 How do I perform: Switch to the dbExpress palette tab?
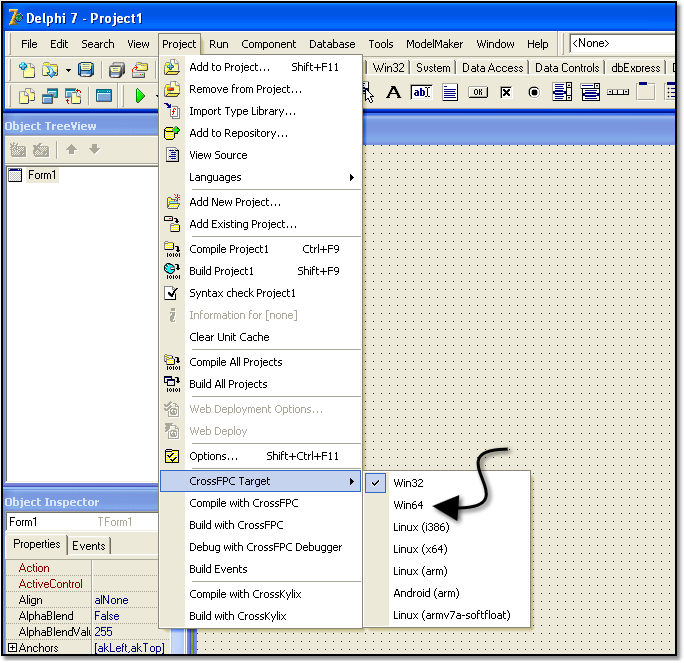636,68
